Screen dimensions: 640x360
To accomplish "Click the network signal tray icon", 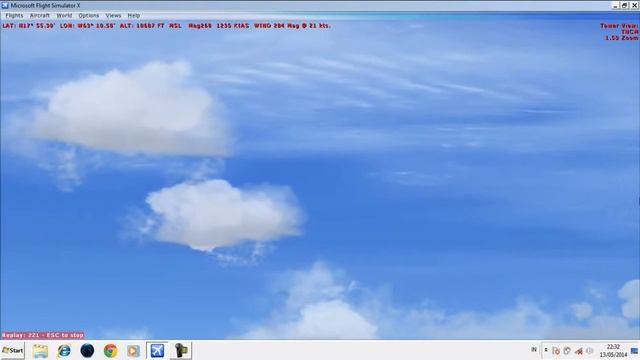I will pos(578,351).
